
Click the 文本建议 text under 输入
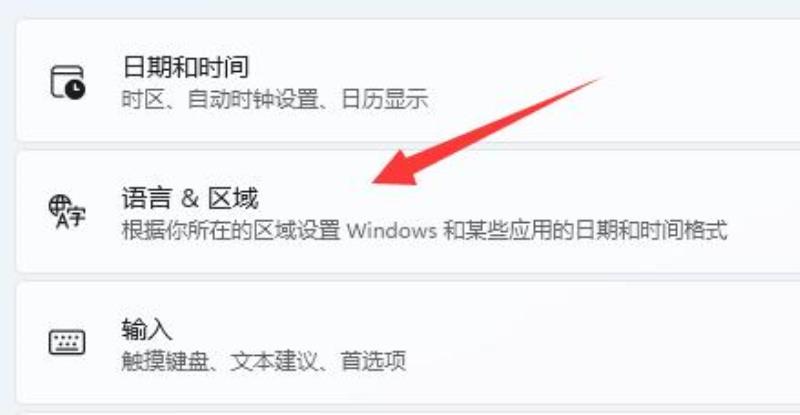tap(274, 361)
